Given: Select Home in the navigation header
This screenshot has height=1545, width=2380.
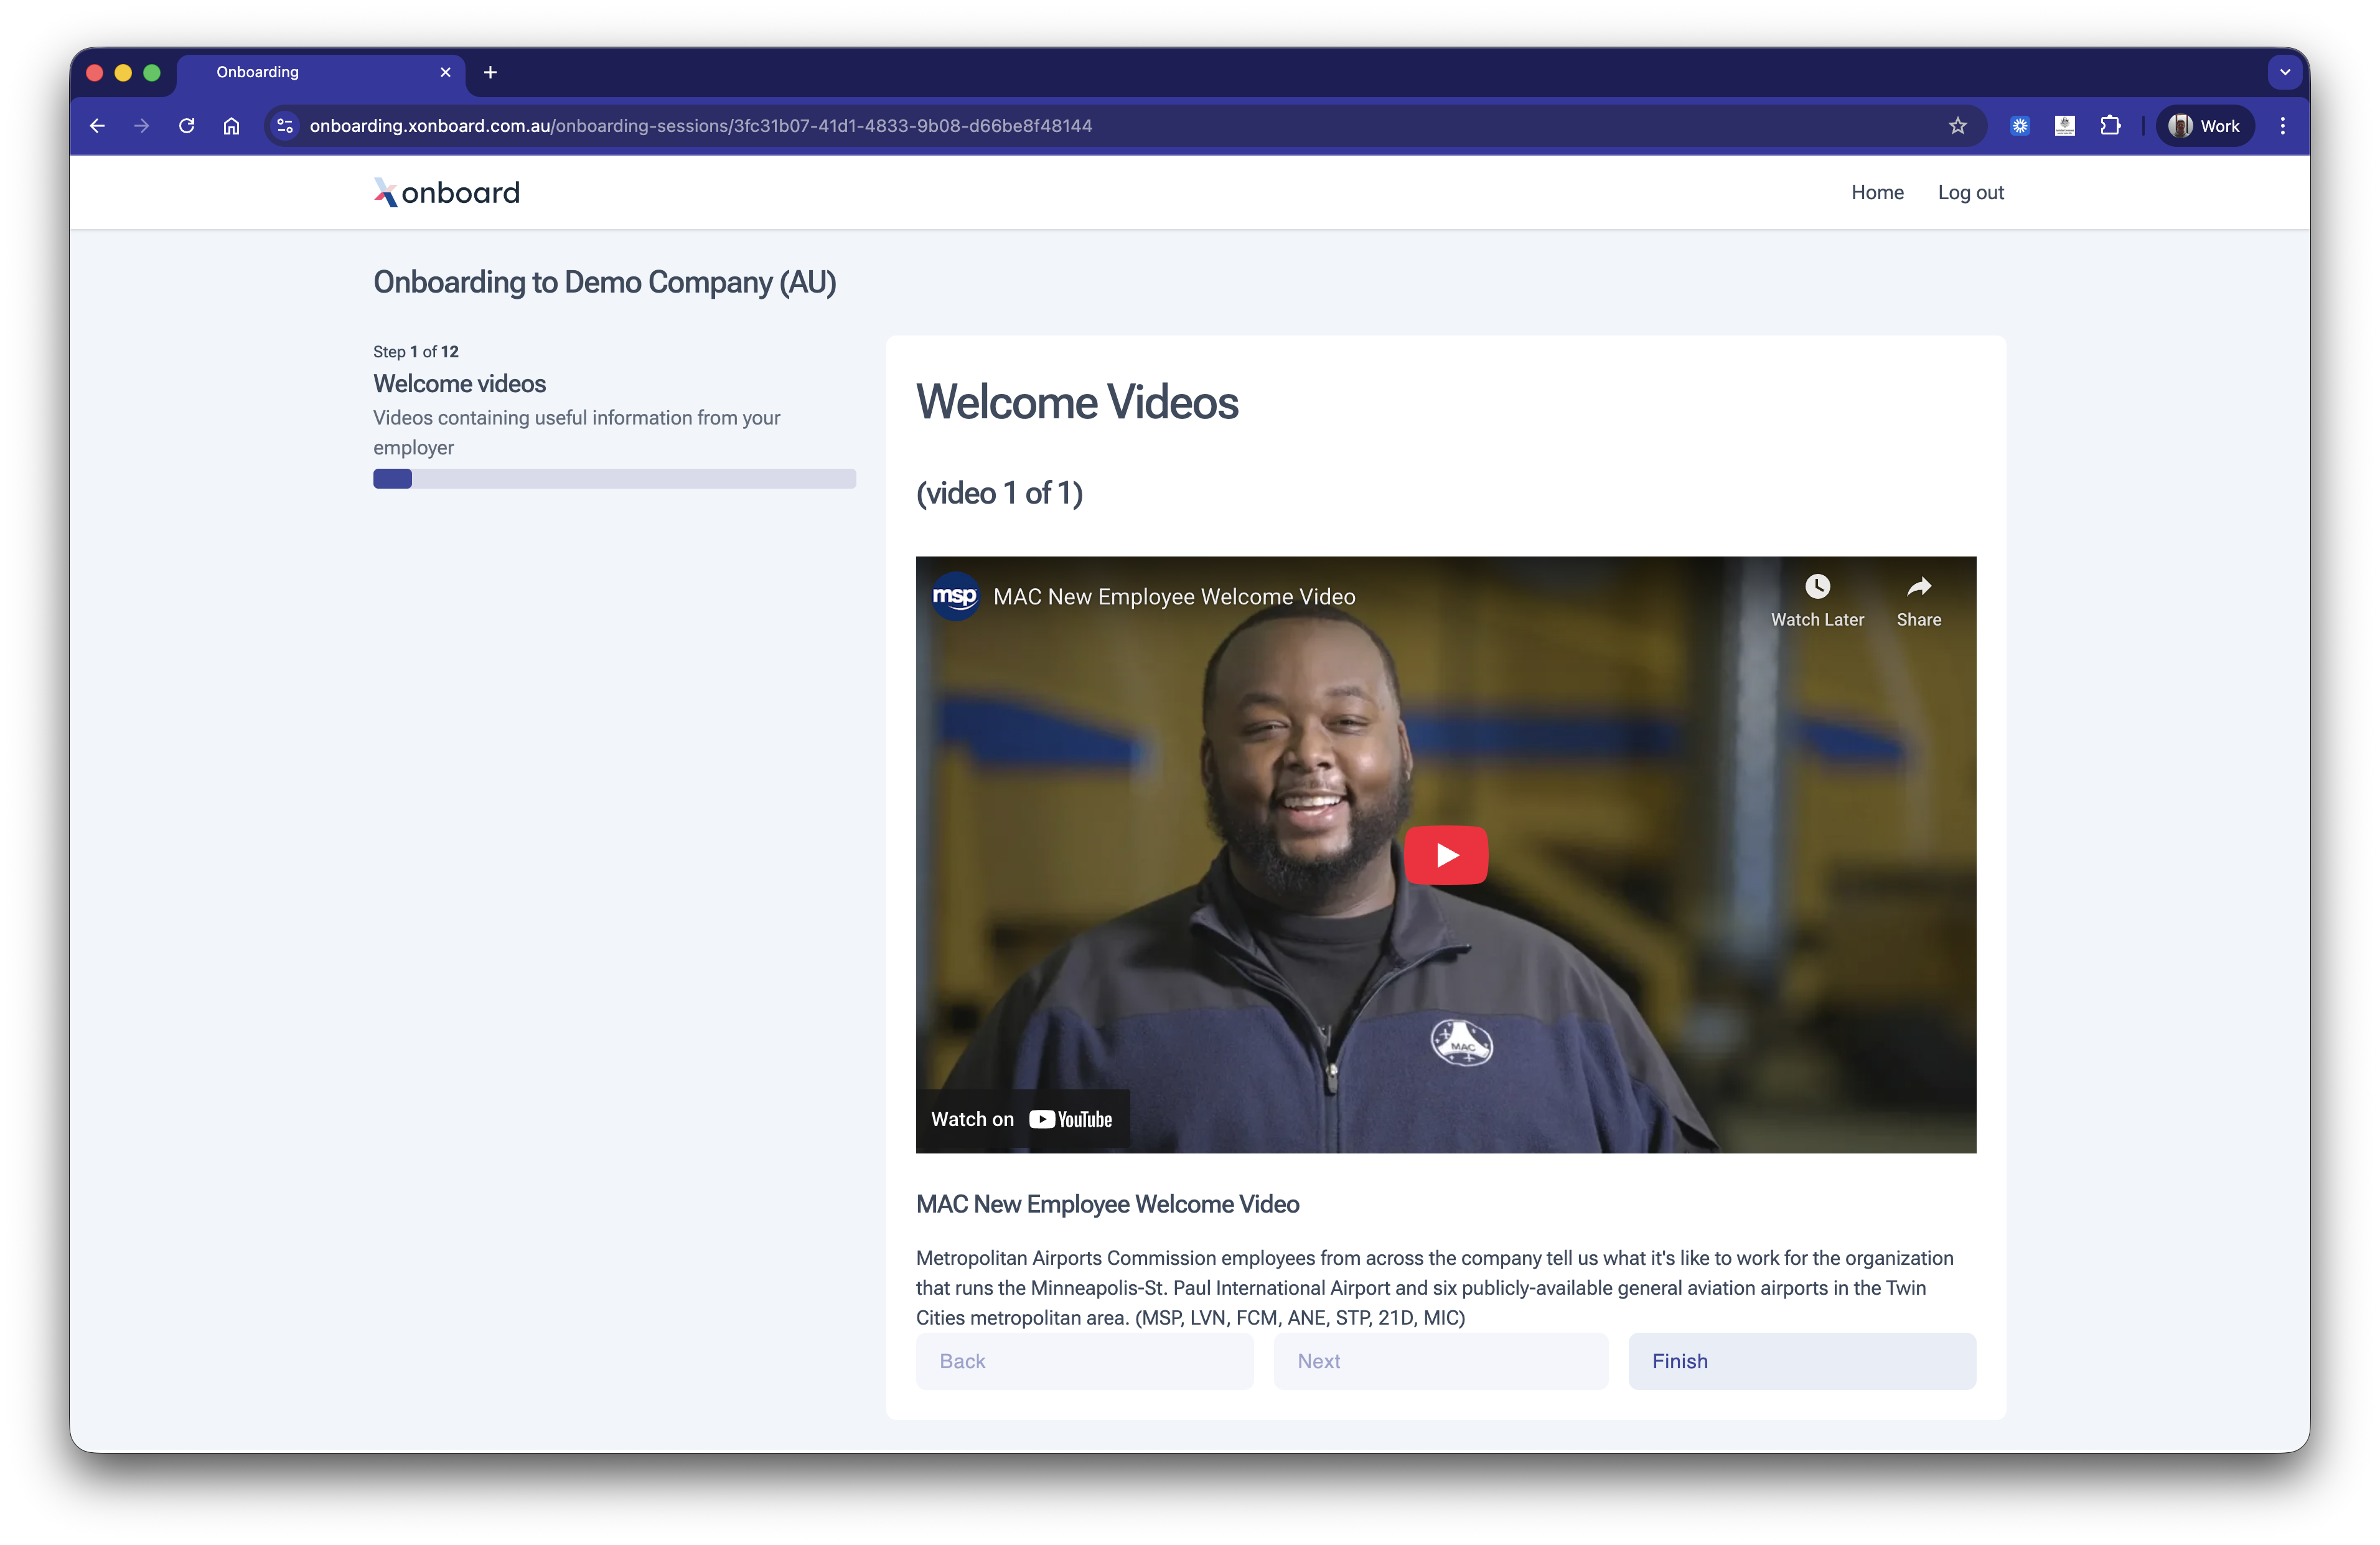Looking at the screenshot, I should pyautogui.click(x=1877, y=191).
